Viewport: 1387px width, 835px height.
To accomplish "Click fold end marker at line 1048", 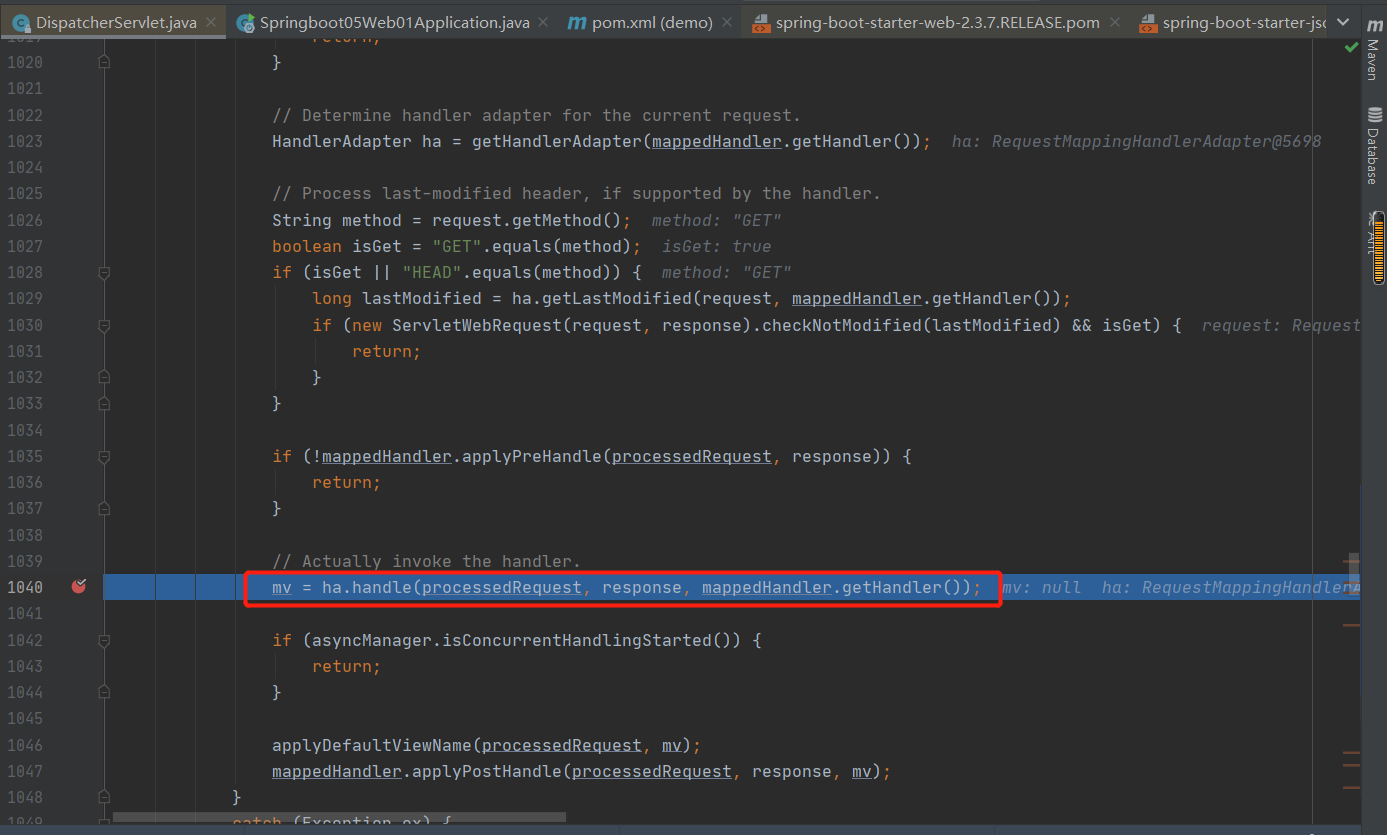I will (104, 797).
